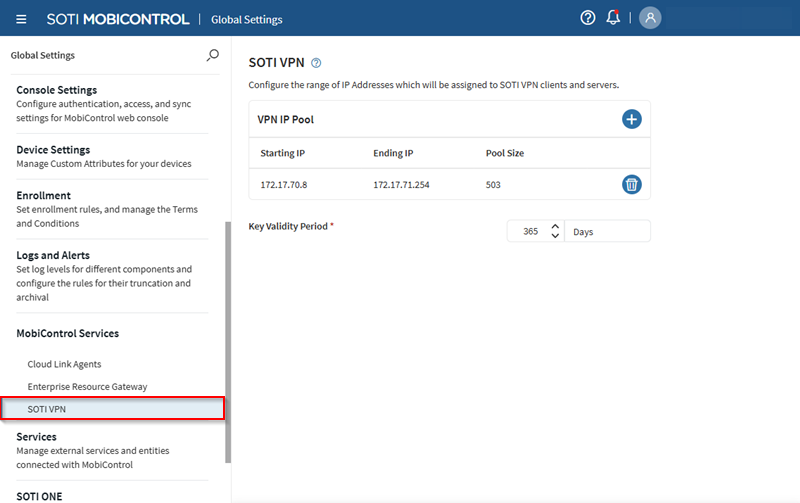Image resolution: width=800 pixels, height=503 pixels.
Task: Select ending IP 172.17.71.254 cell
Action: pyautogui.click(x=401, y=185)
